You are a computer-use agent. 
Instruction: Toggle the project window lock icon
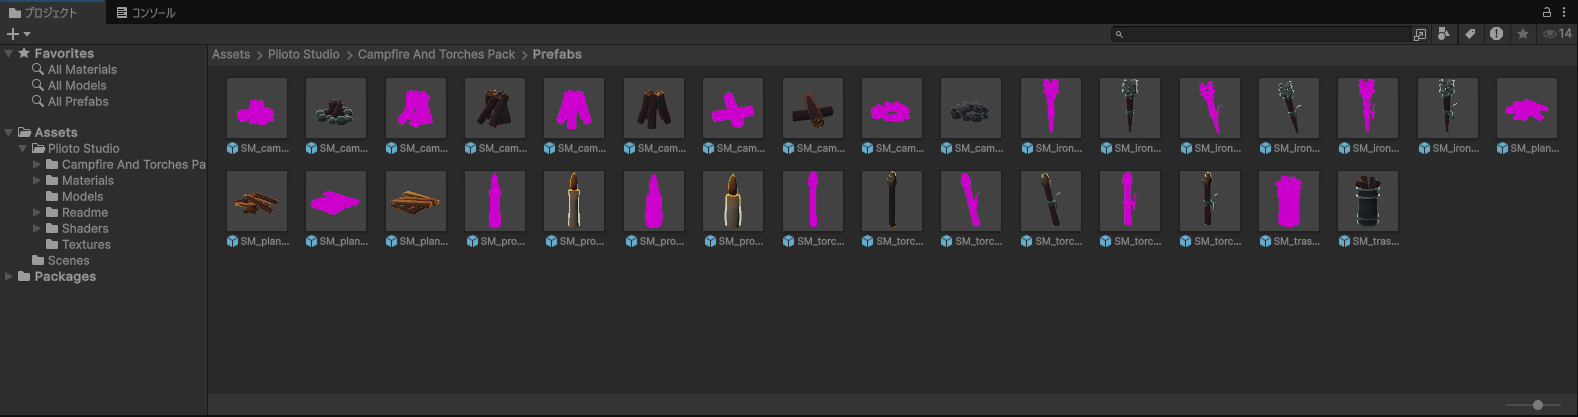tap(1547, 12)
